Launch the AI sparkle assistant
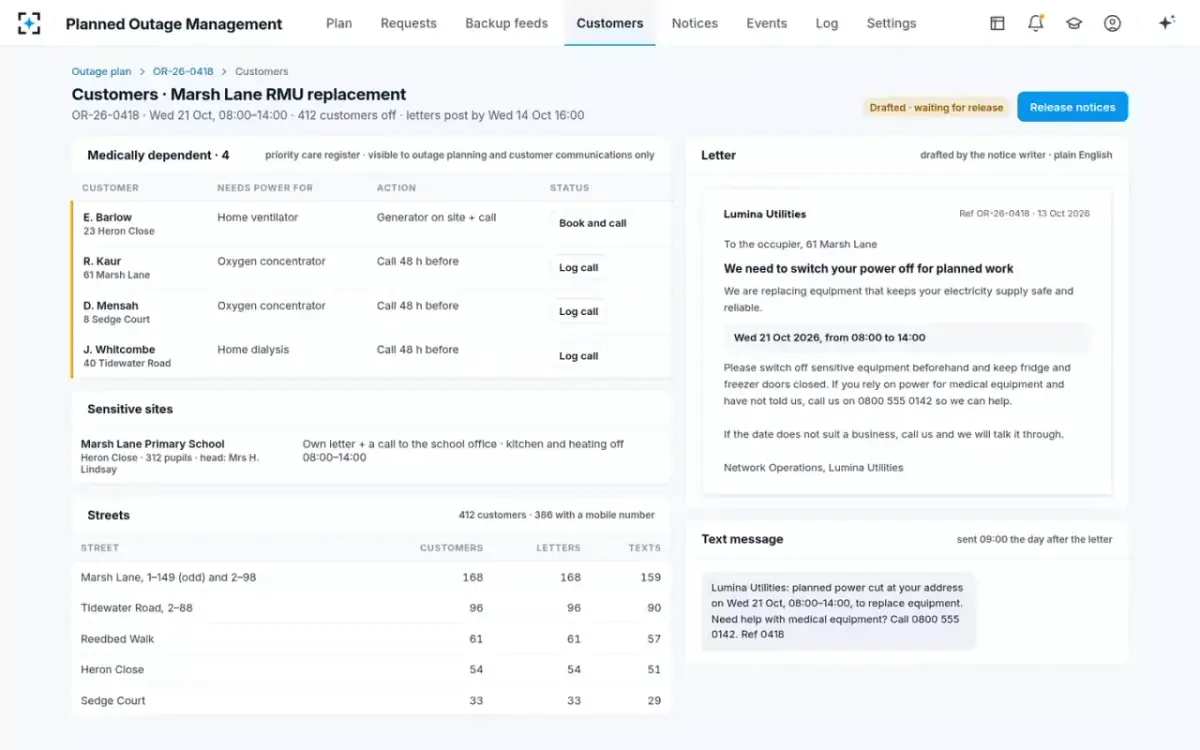 [x=1166, y=23]
